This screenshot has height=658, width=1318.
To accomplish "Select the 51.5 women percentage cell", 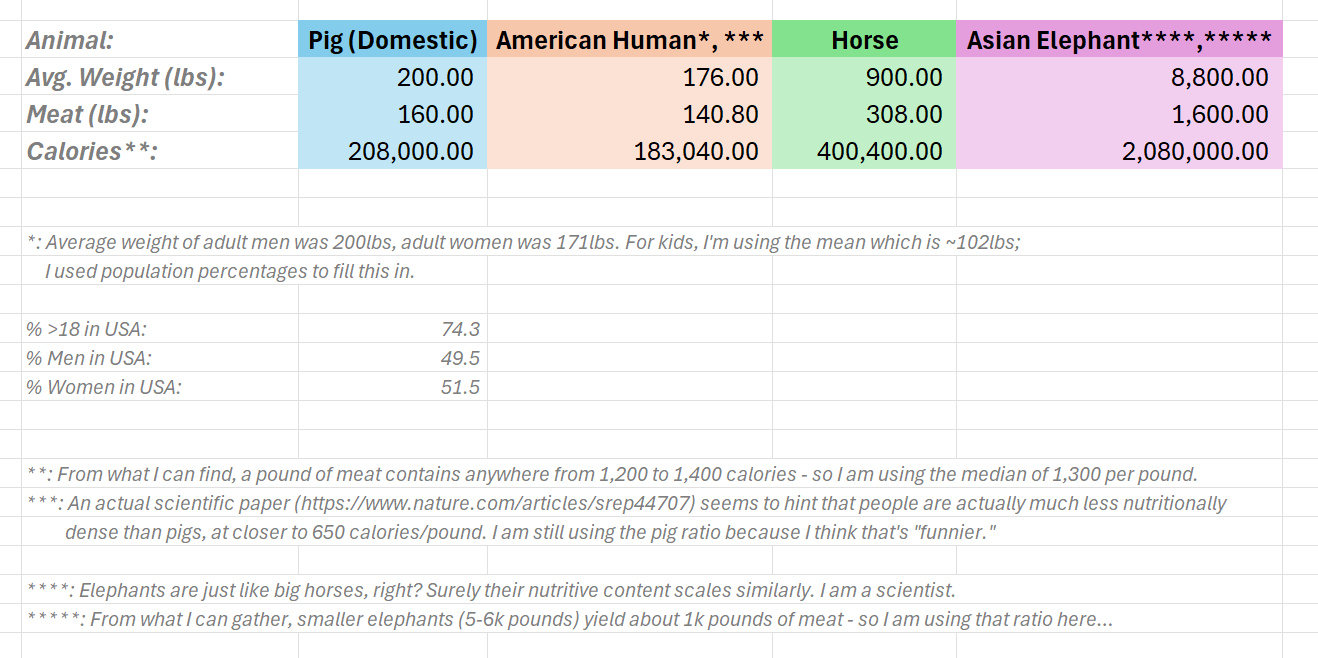I will tap(392, 387).
